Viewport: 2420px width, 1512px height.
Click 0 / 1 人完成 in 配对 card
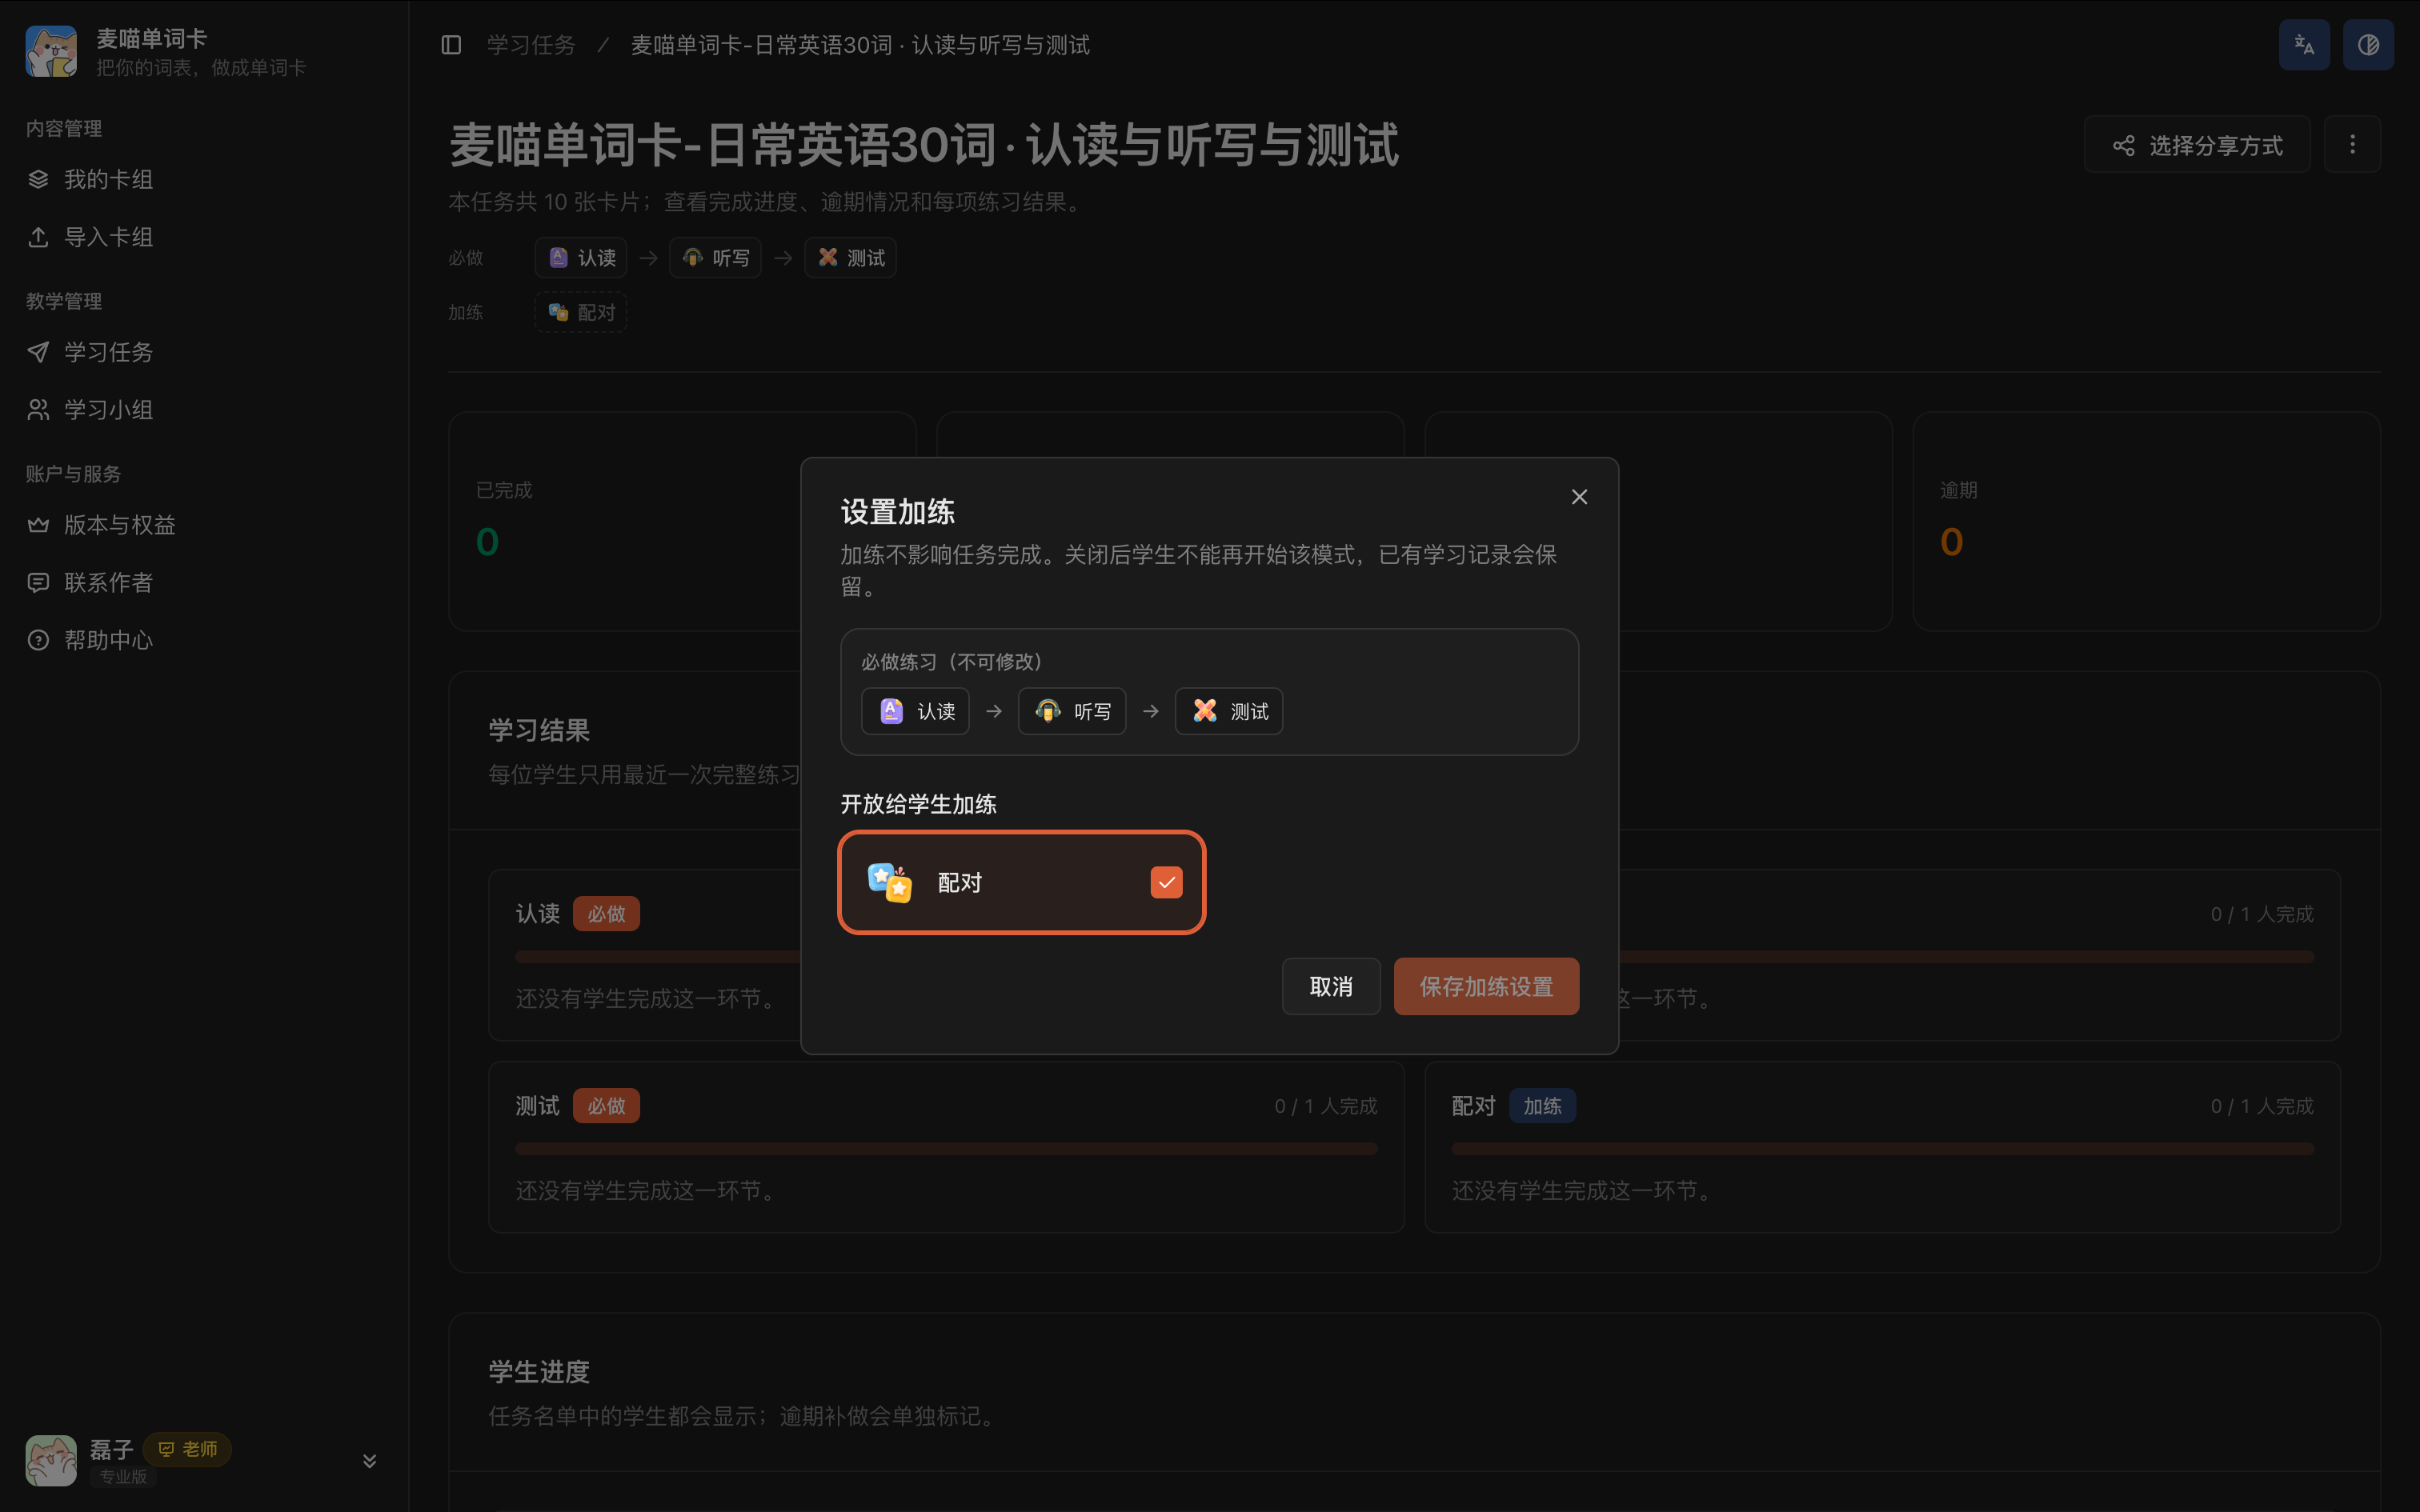pos(2262,1106)
